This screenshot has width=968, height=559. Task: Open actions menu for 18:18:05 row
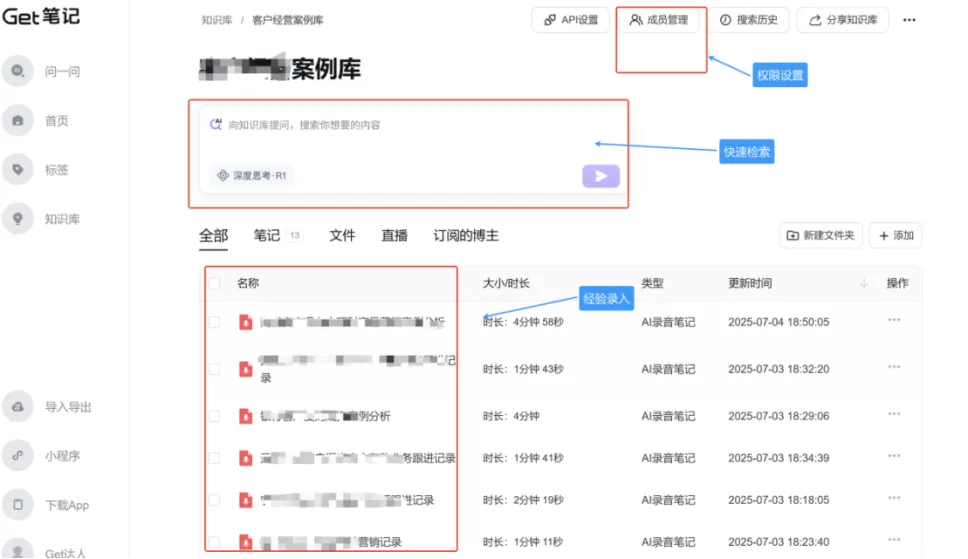[893, 498]
